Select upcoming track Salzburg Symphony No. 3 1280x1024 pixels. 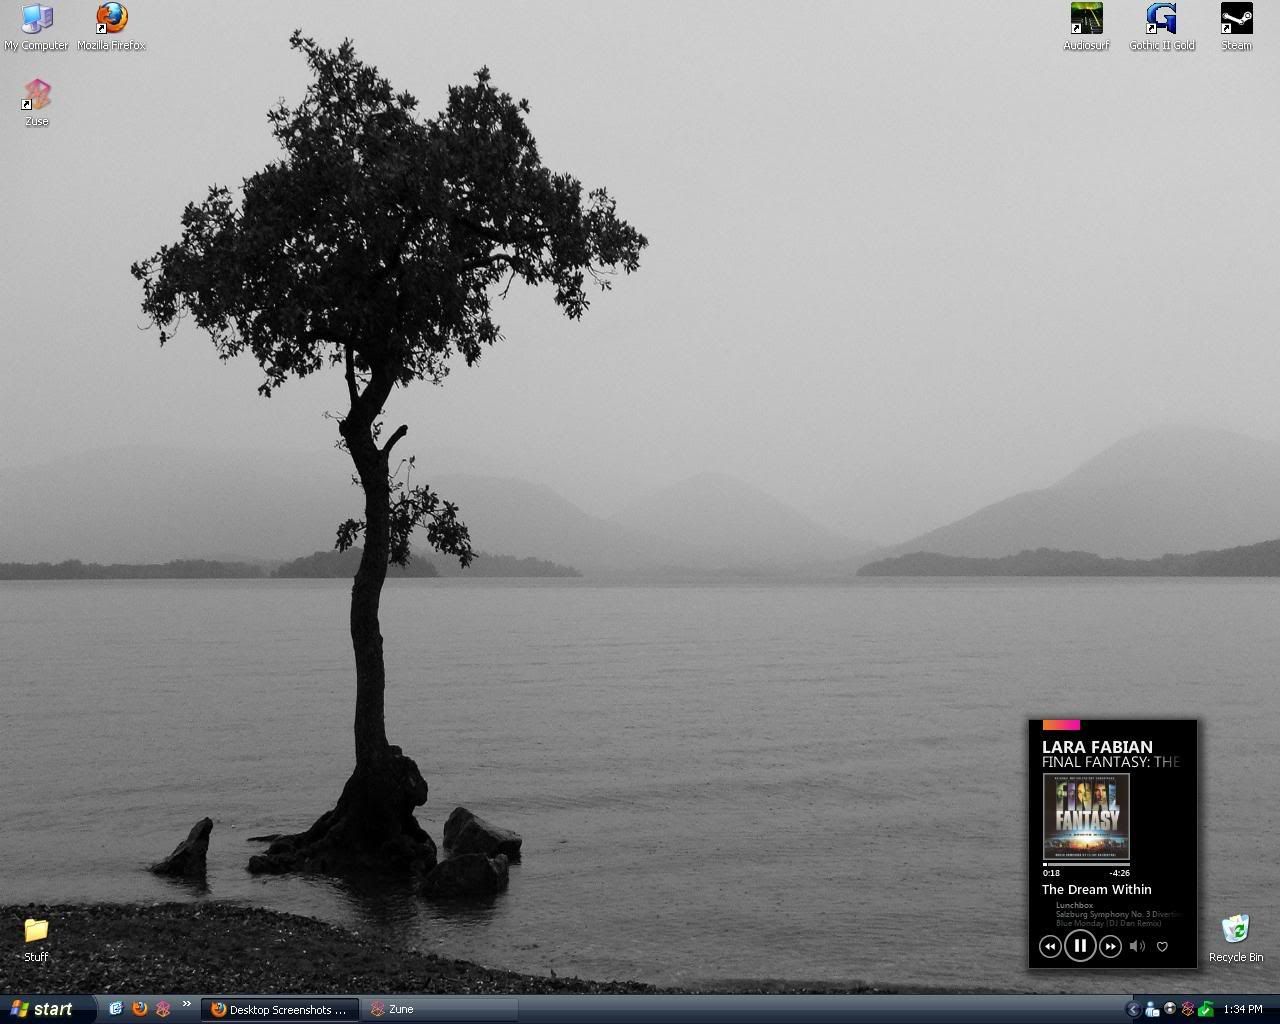click(1118, 914)
